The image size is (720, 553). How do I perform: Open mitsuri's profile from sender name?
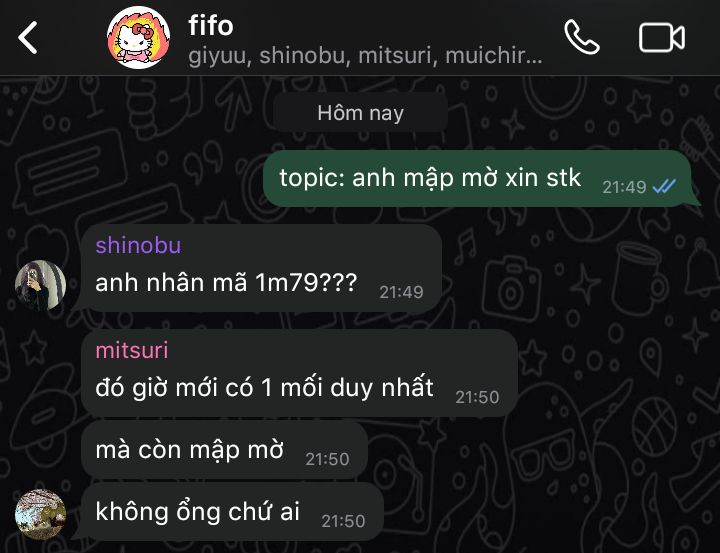[x=132, y=350]
